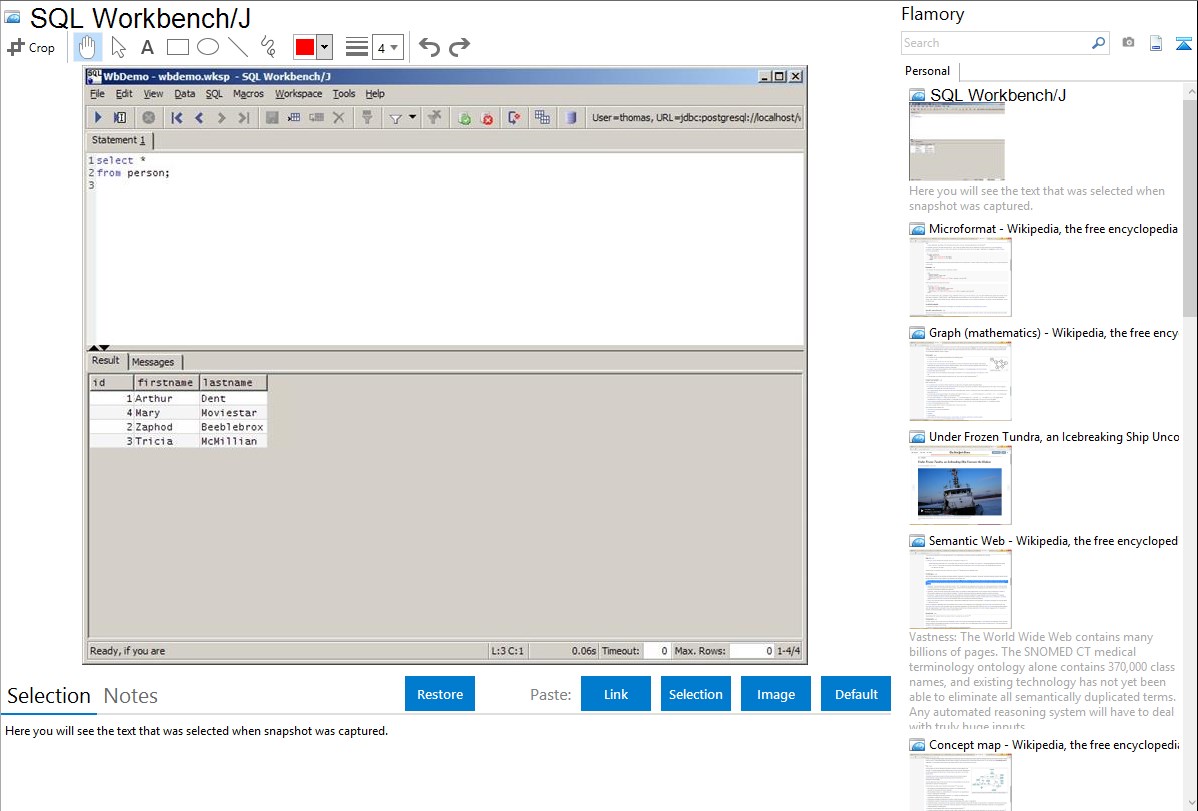The width and height of the screenshot is (1198, 811).
Task: Click the rollback icon with red X
Action: click(x=487, y=118)
